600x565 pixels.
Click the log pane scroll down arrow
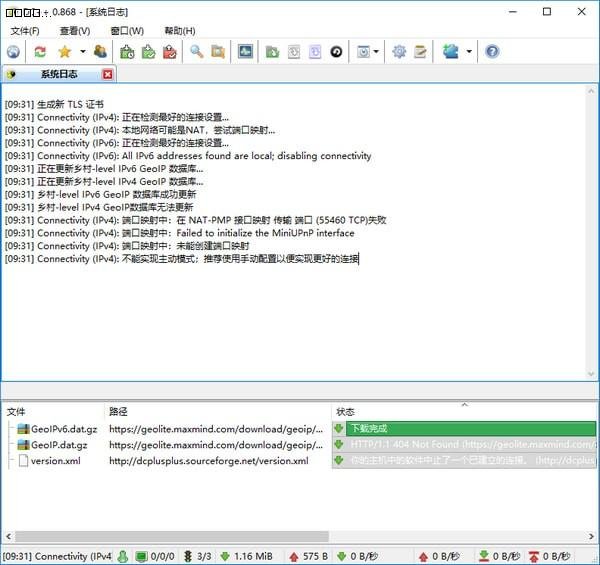click(591, 374)
